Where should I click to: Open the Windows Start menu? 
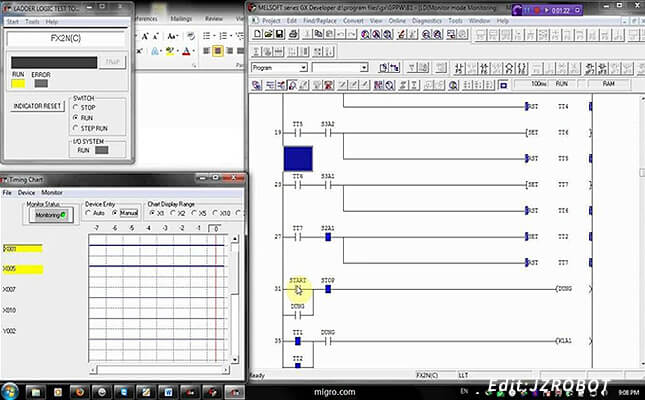click(13, 389)
